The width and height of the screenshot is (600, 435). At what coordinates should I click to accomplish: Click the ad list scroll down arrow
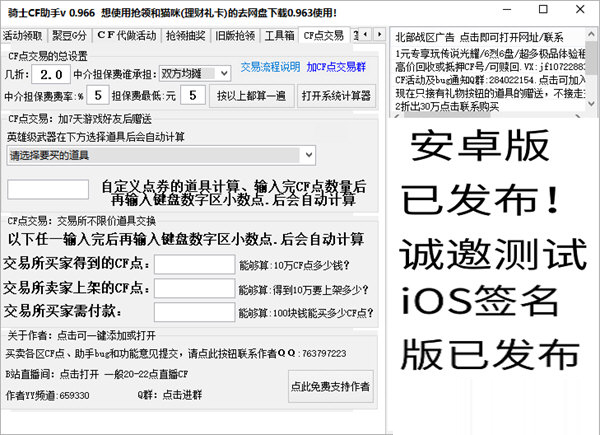tap(591, 103)
